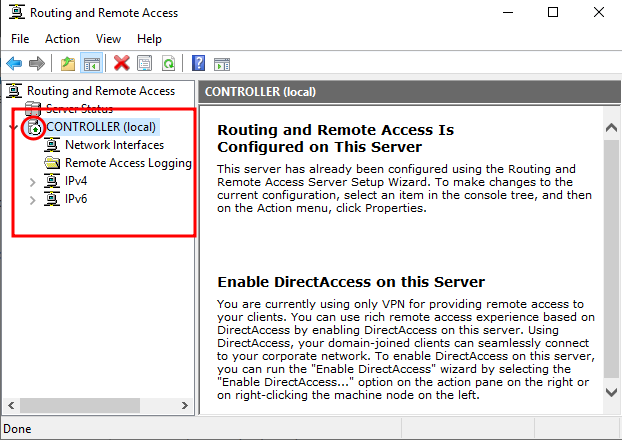Click the right pane scroll up arrow
Viewport: 622px width, 440px height.
click(x=611, y=128)
